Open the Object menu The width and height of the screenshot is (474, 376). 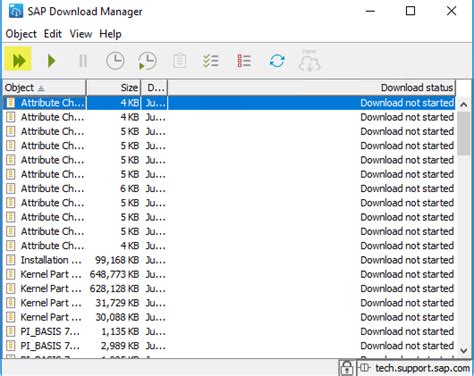[x=21, y=34]
